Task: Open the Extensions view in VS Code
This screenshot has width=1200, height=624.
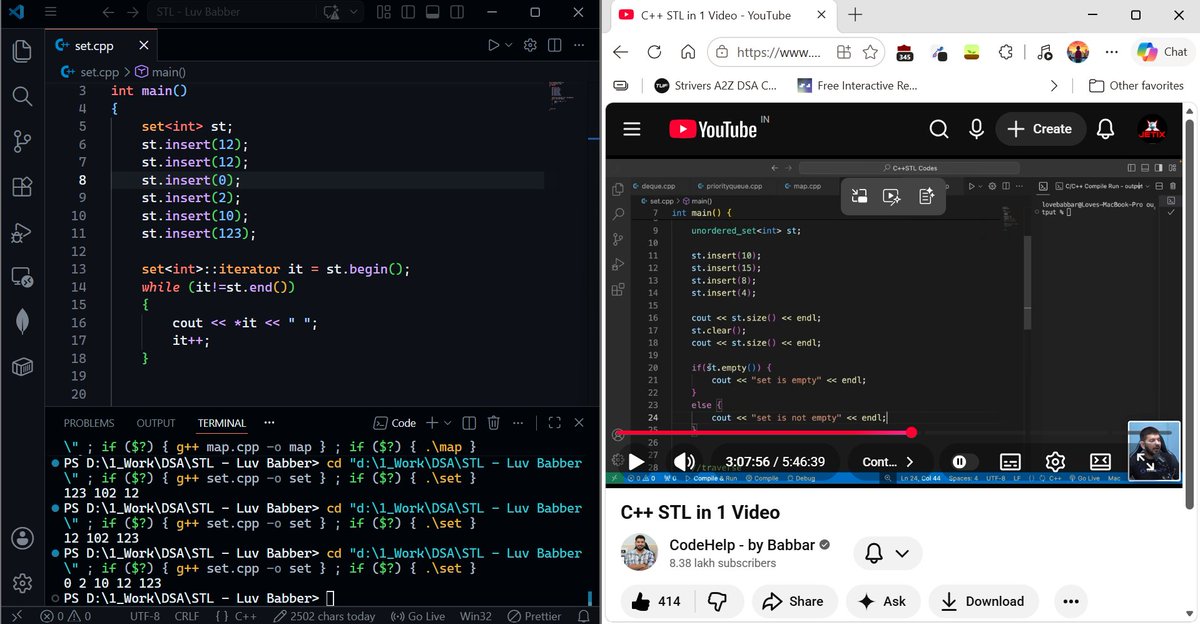Action: (x=22, y=186)
